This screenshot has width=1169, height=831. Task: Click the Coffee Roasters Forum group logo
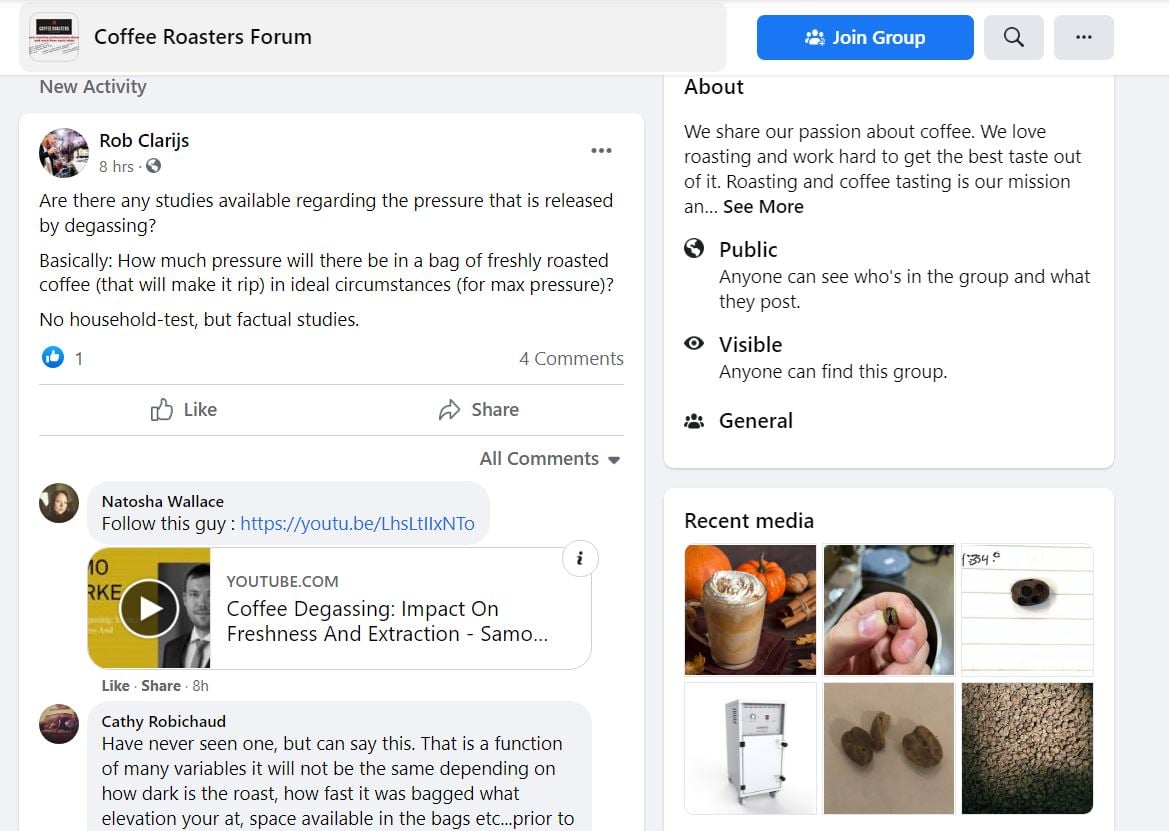[52, 37]
